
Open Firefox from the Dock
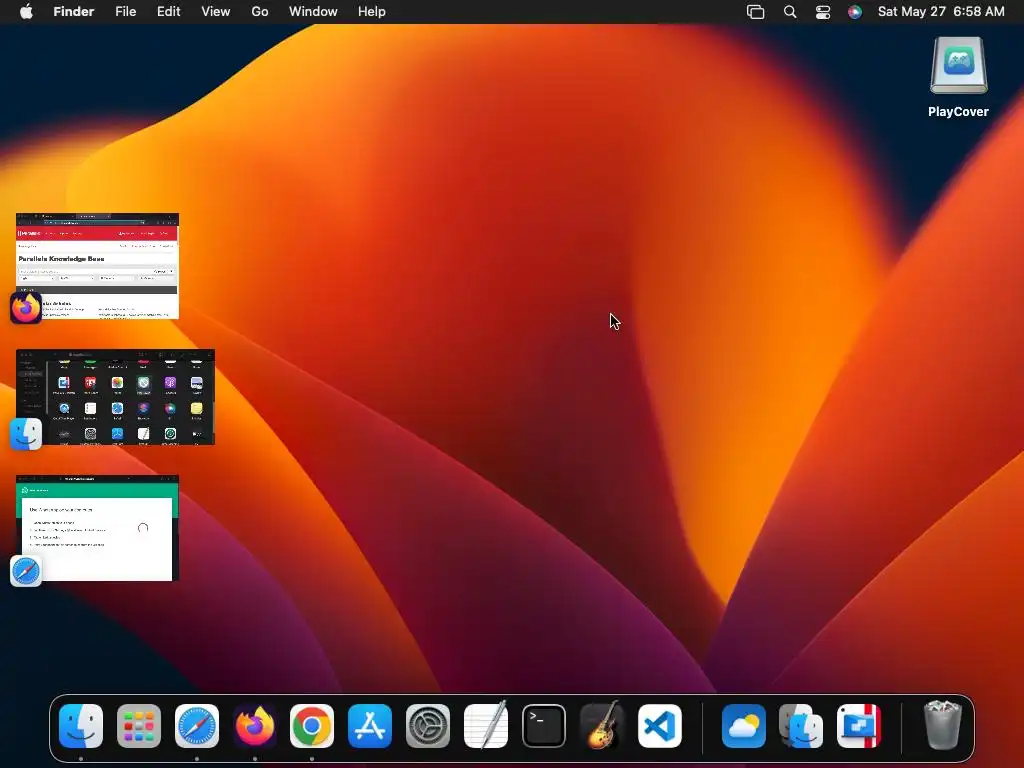(x=255, y=726)
